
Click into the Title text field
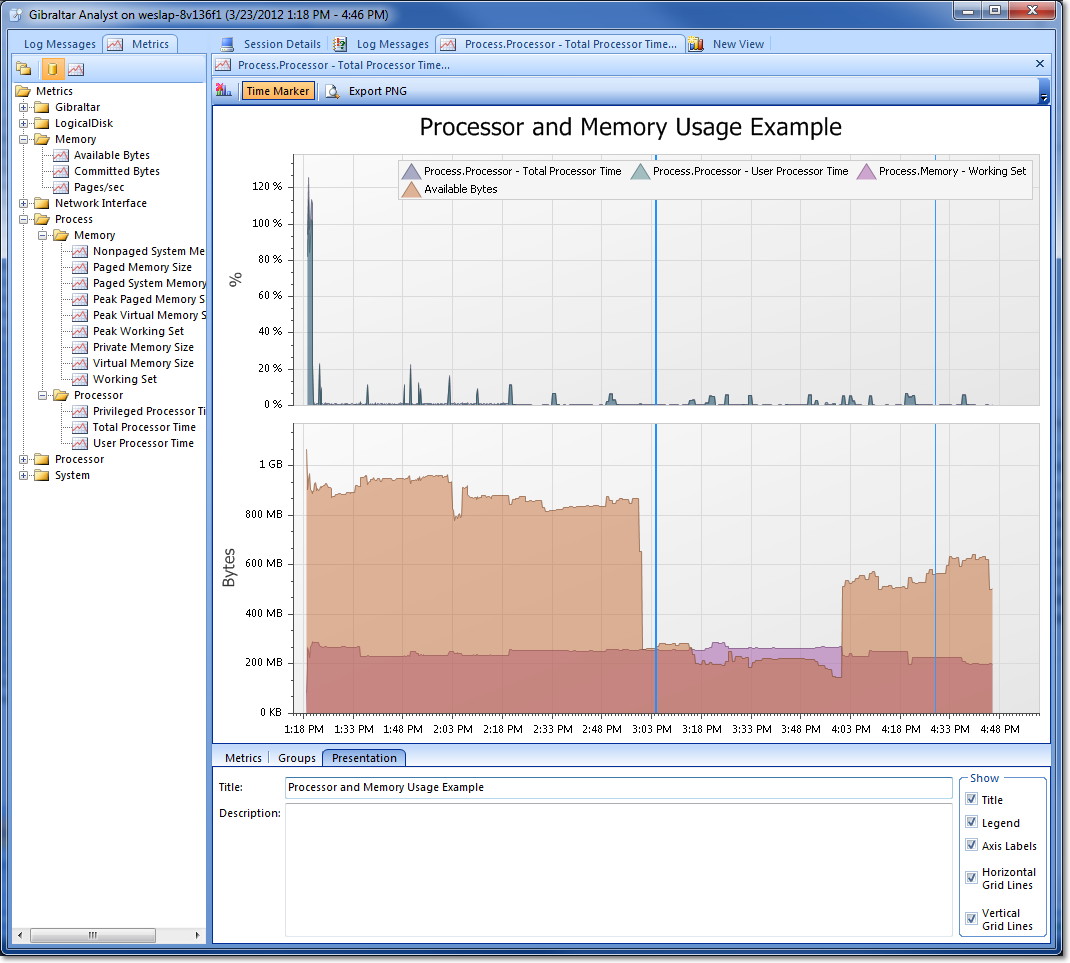pyautogui.click(x=617, y=788)
